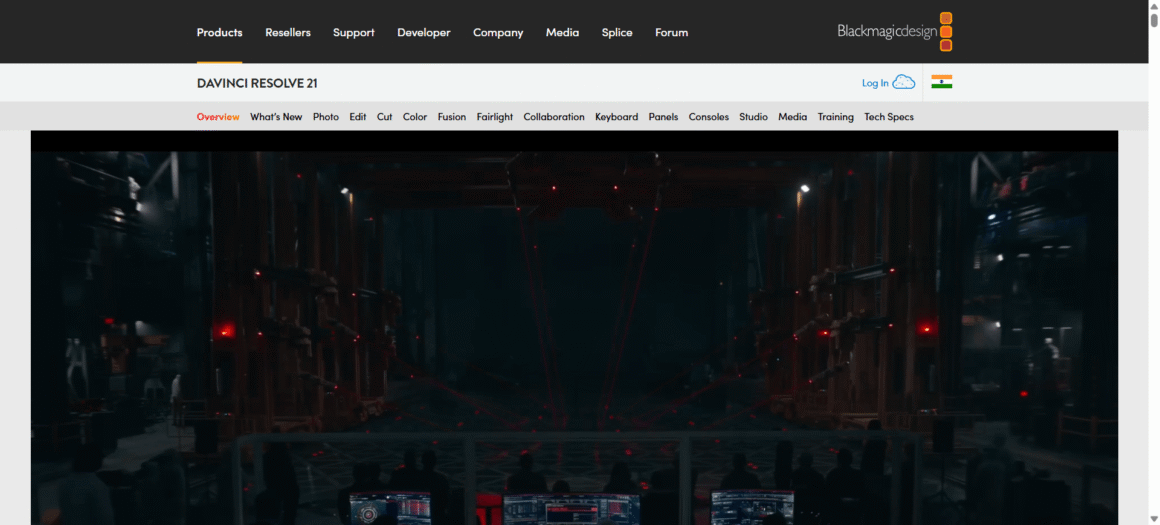Select the India flag region icon

(942, 82)
